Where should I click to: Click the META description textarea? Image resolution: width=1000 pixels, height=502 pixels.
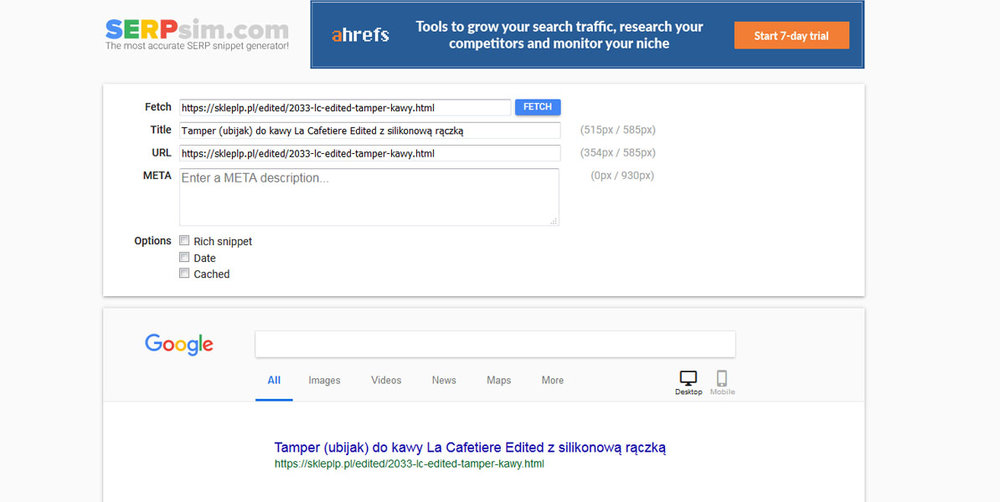coord(369,196)
